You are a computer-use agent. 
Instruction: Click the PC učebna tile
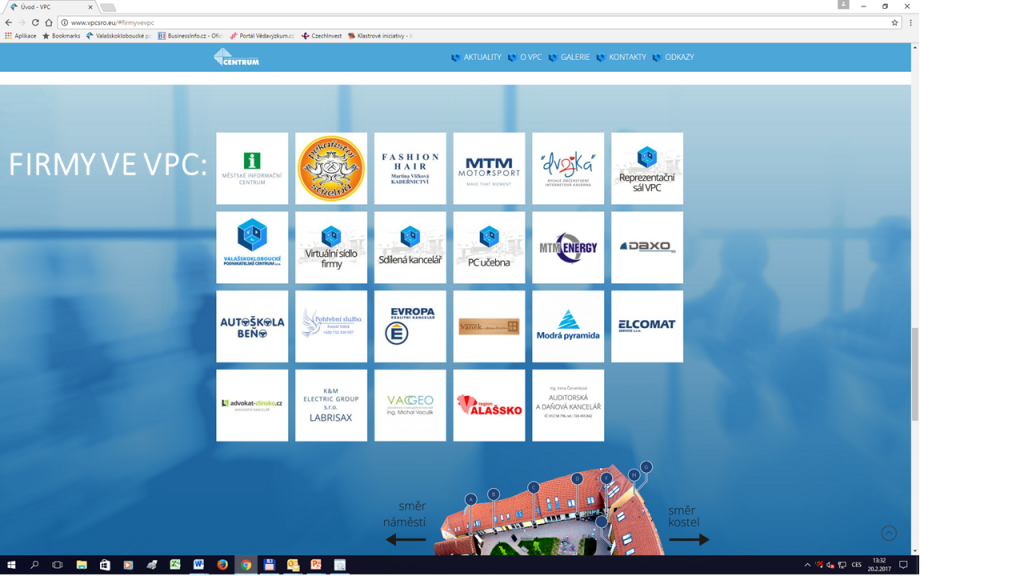click(x=489, y=248)
